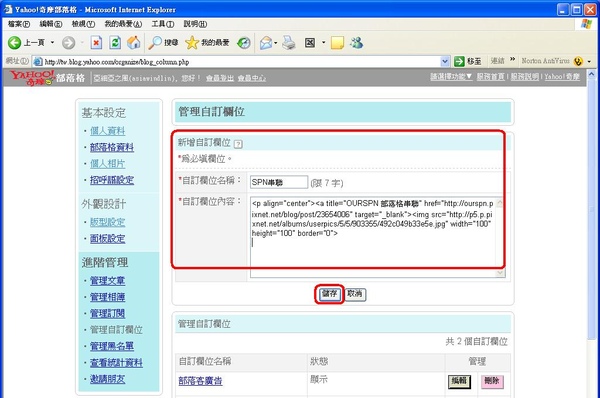Click the Edit page toolbar icon
The image size is (600, 398).
310,42
